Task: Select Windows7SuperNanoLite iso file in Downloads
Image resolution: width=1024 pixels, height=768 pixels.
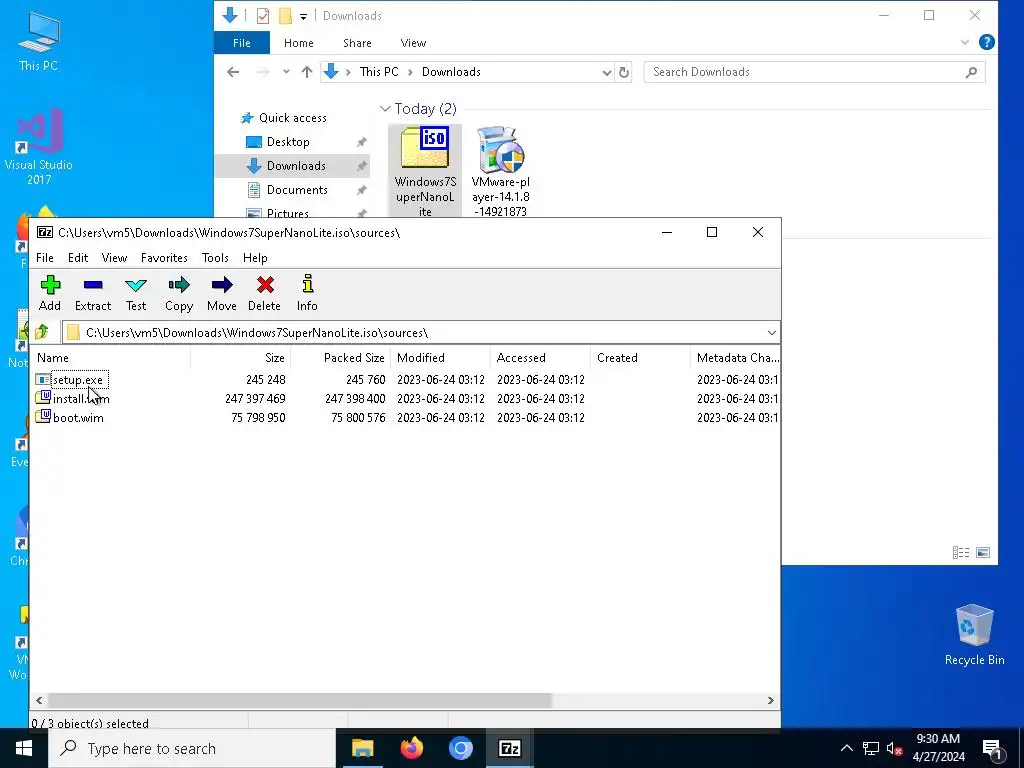Action: (425, 171)
